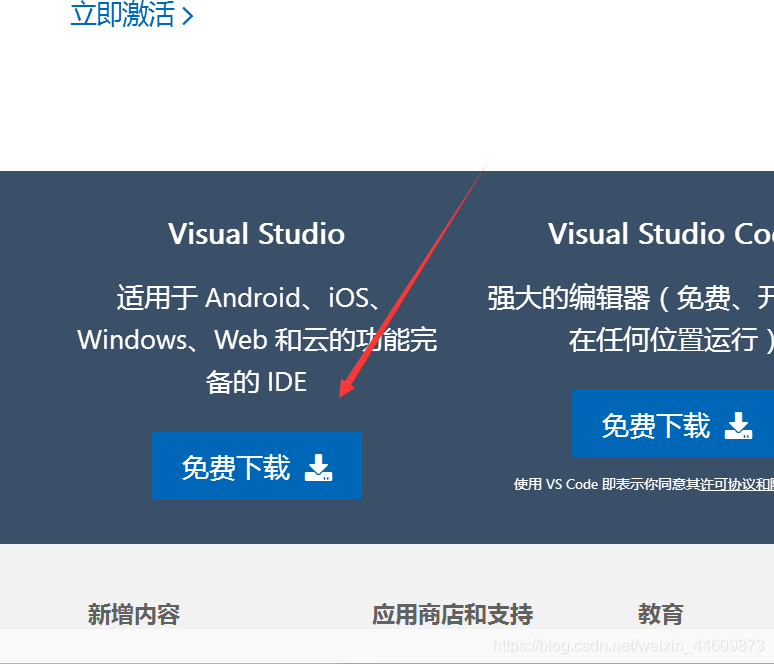Open the 立即激活 link
The image size is (774, 664).
coord(131,14)
